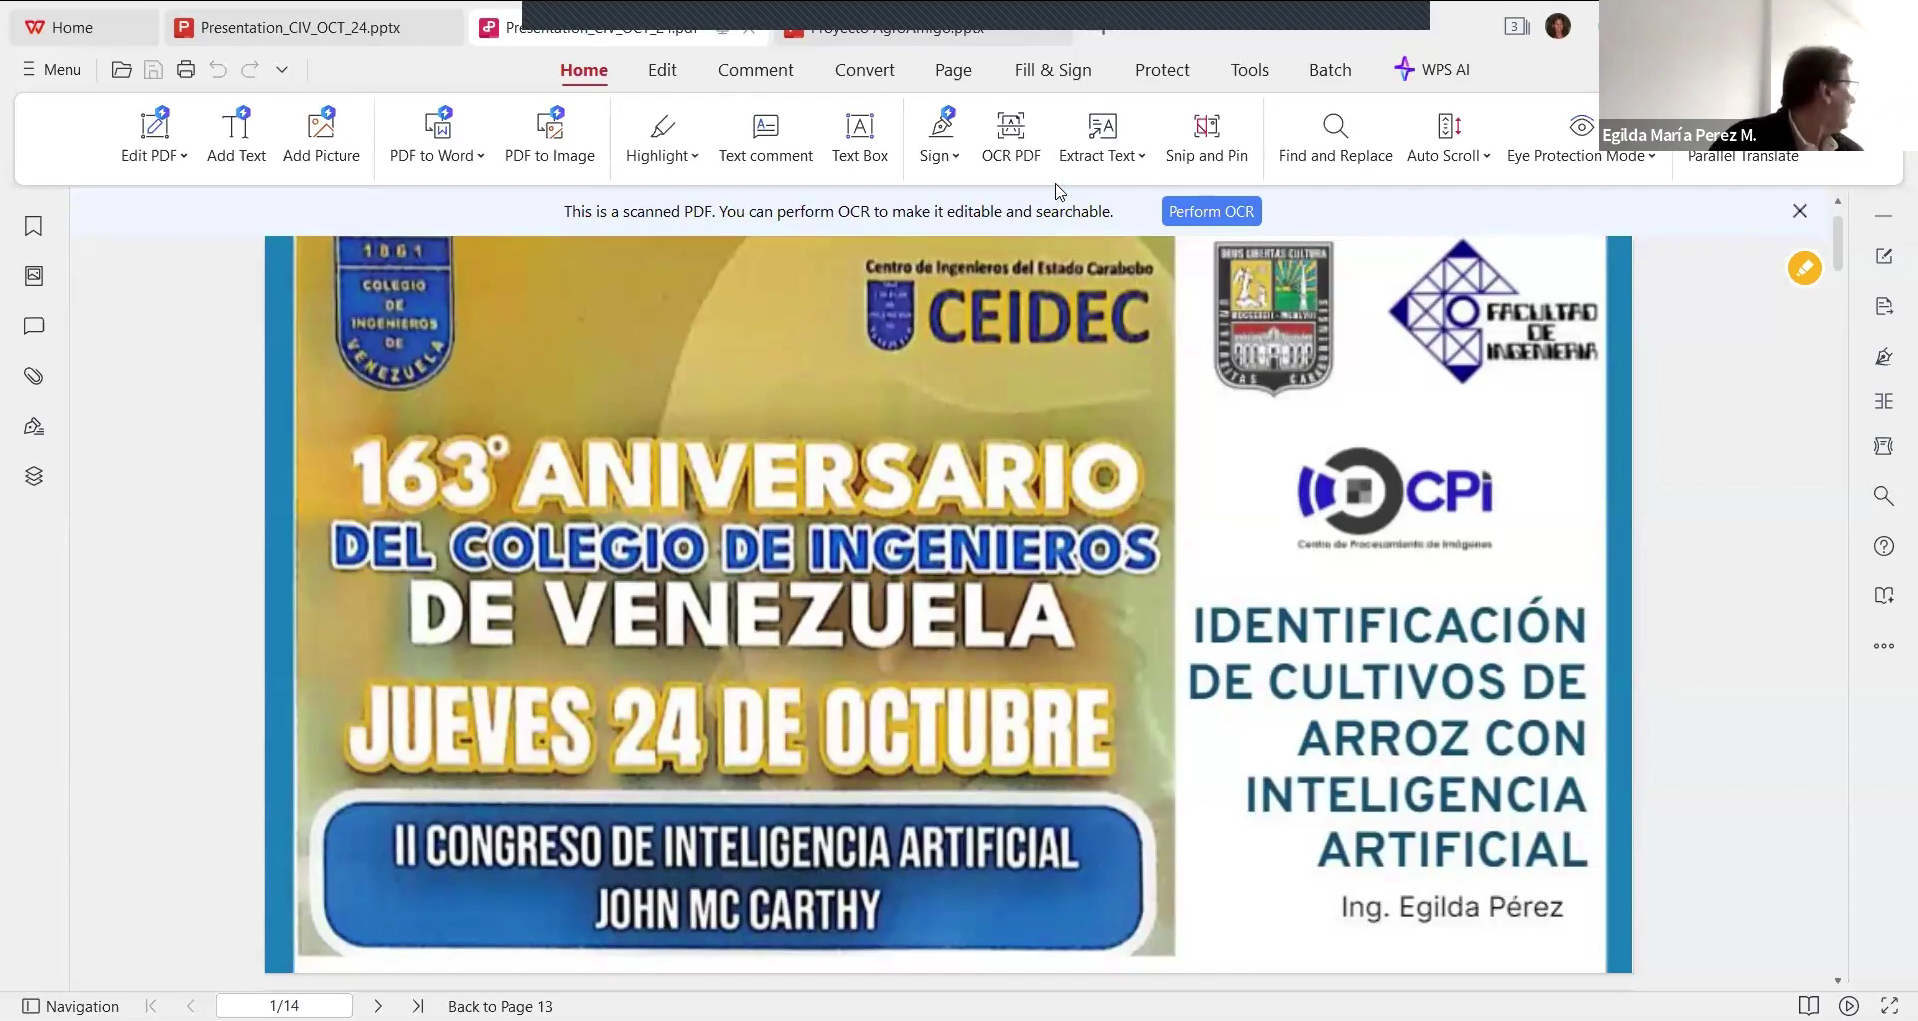Click Back to Page 13 link
This screenshot has width=1918, height=1021.
coord(500,1006)
